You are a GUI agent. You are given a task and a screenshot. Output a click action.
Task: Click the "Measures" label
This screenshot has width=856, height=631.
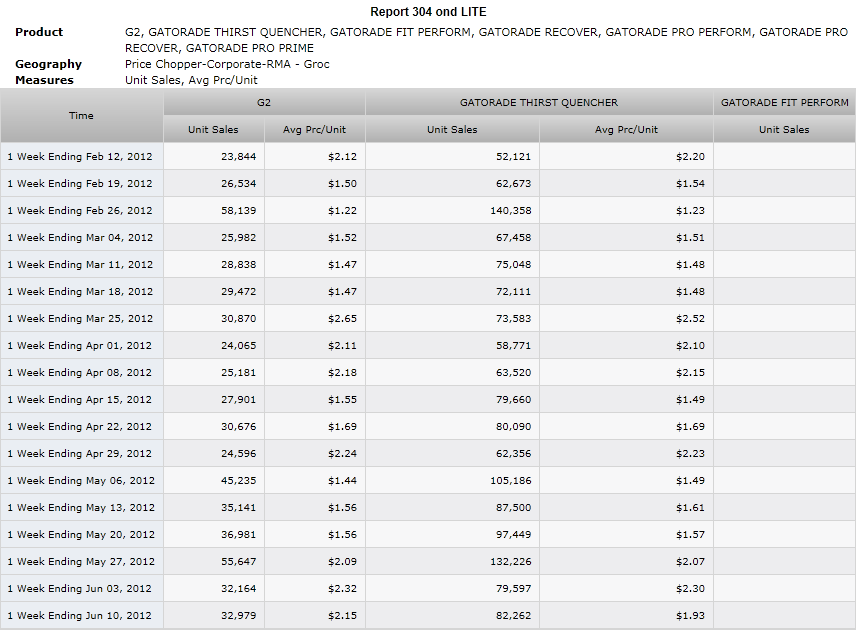[44, 80]
